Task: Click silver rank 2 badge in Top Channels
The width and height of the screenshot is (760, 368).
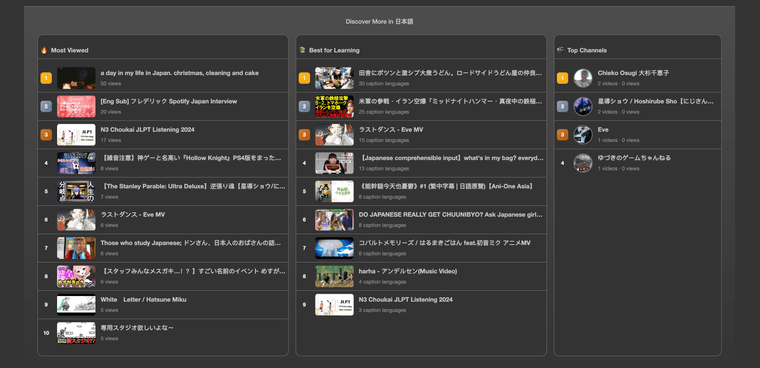Action: click(x=562, y=106)
